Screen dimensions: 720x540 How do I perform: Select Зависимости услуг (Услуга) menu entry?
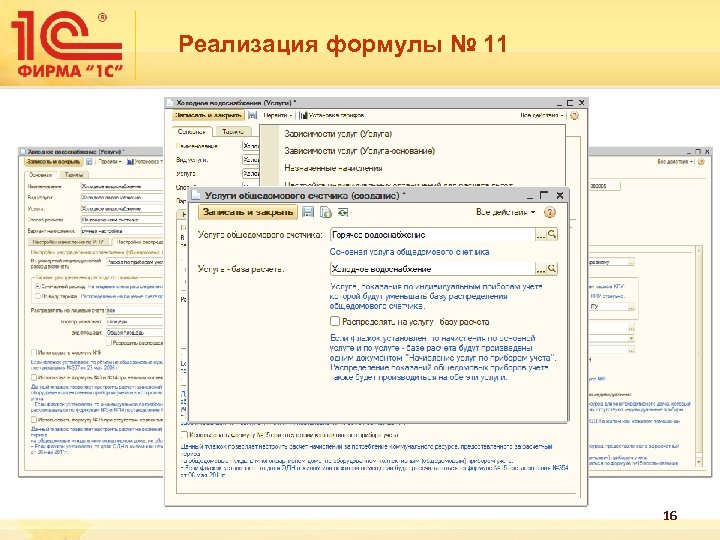pyautogui.click(x=338, y=134)
